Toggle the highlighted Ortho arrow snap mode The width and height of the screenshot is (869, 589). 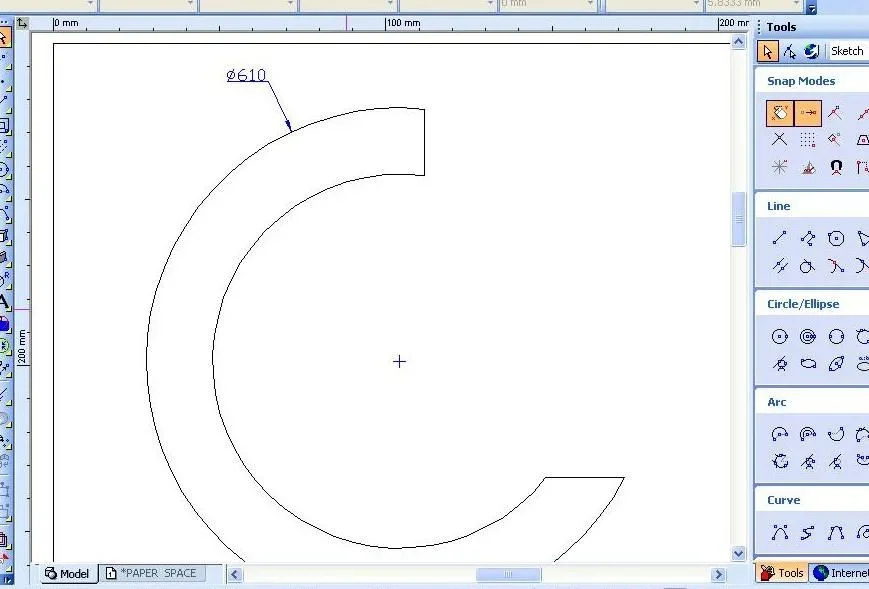click(808, 113)
